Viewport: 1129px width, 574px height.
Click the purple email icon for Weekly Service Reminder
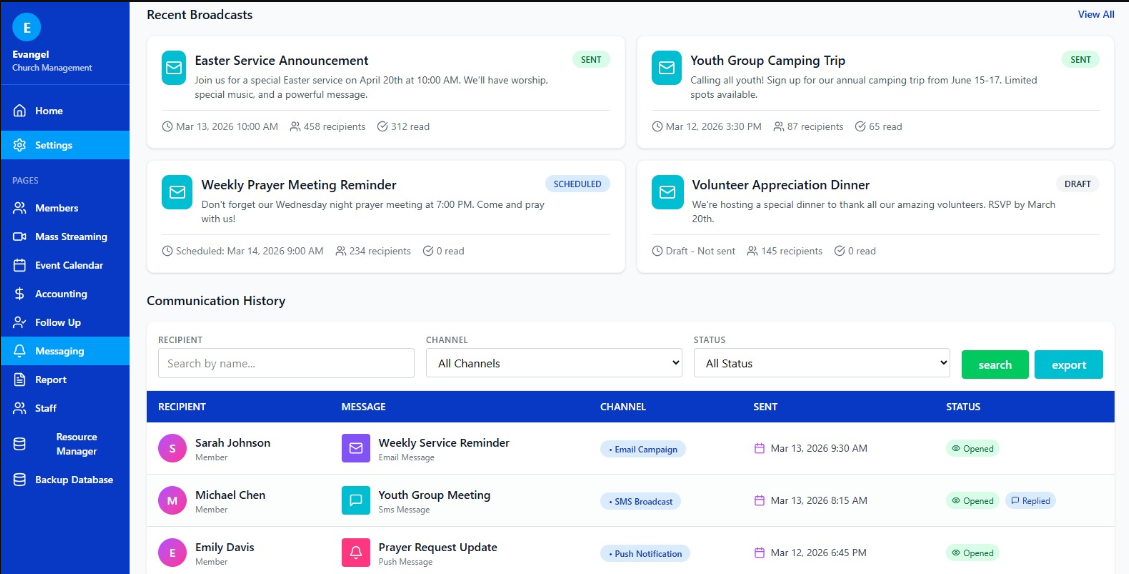(x=355, y=448)
